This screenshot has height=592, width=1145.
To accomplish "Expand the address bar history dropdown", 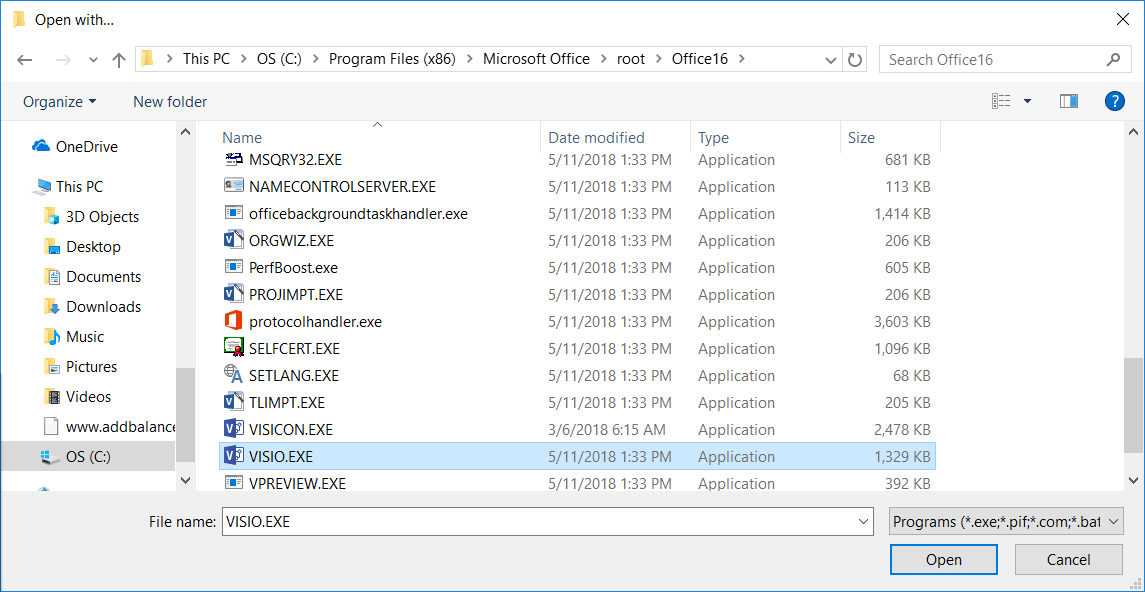I will (x=831, y=60).
